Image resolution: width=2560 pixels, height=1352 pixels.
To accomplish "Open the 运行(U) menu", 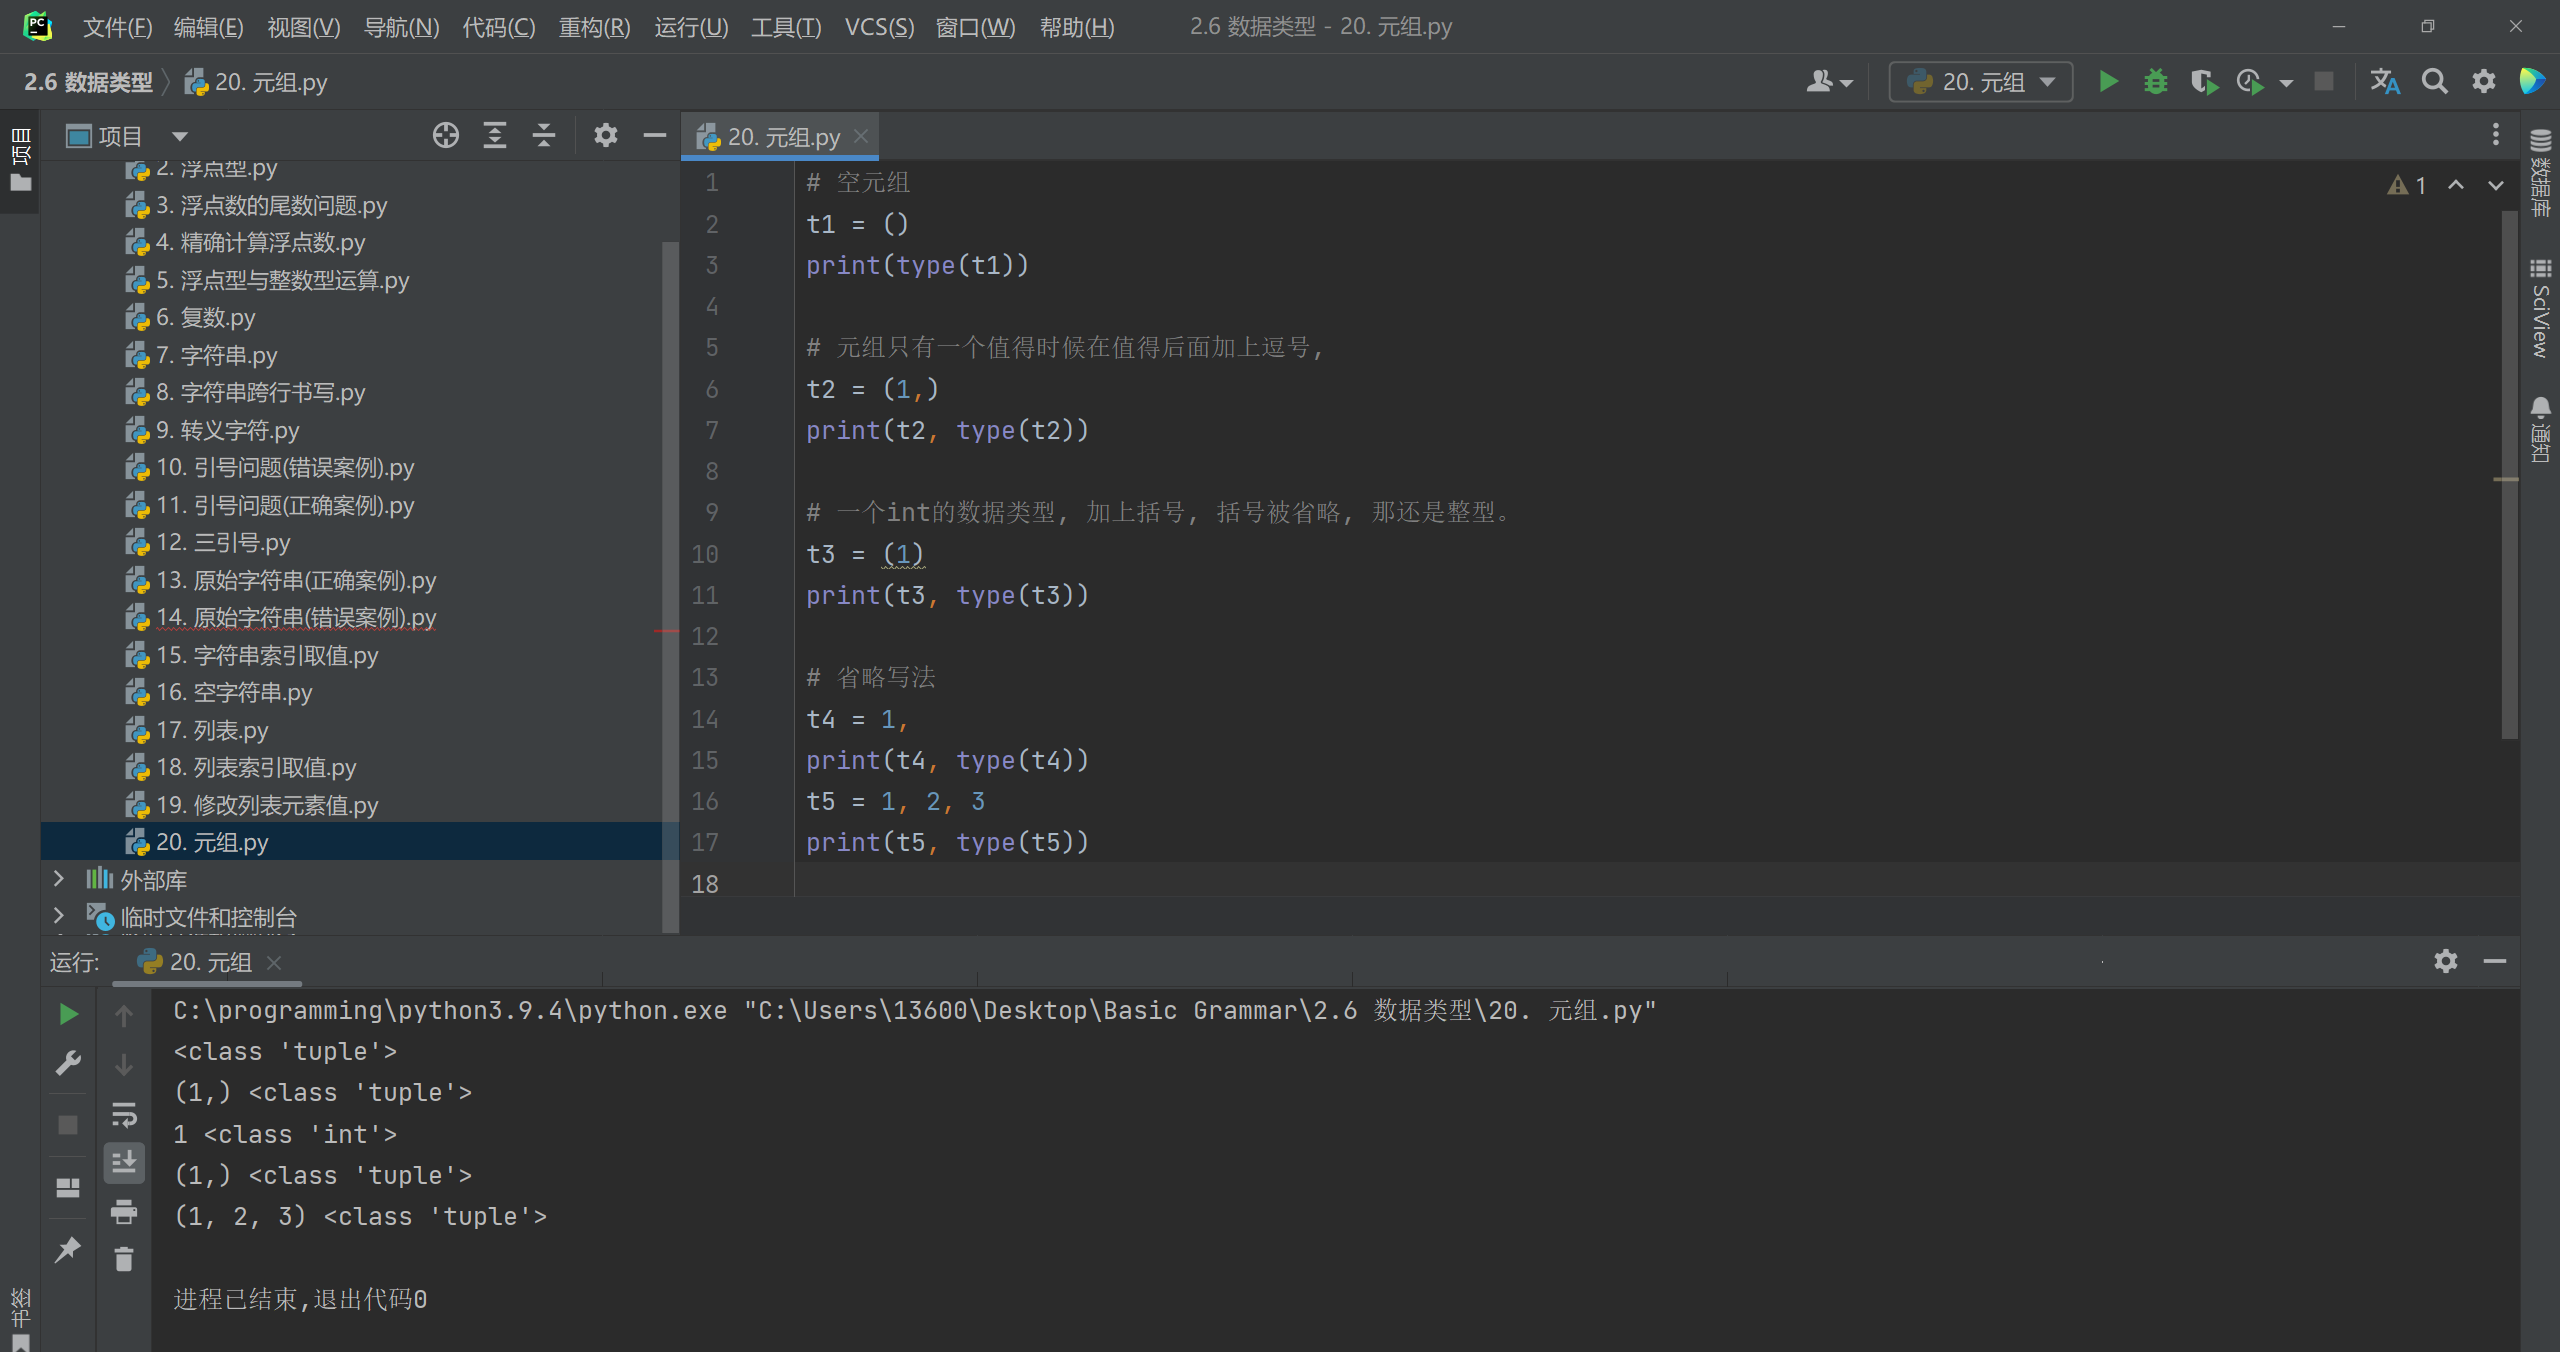I will (x=691, y=27).
